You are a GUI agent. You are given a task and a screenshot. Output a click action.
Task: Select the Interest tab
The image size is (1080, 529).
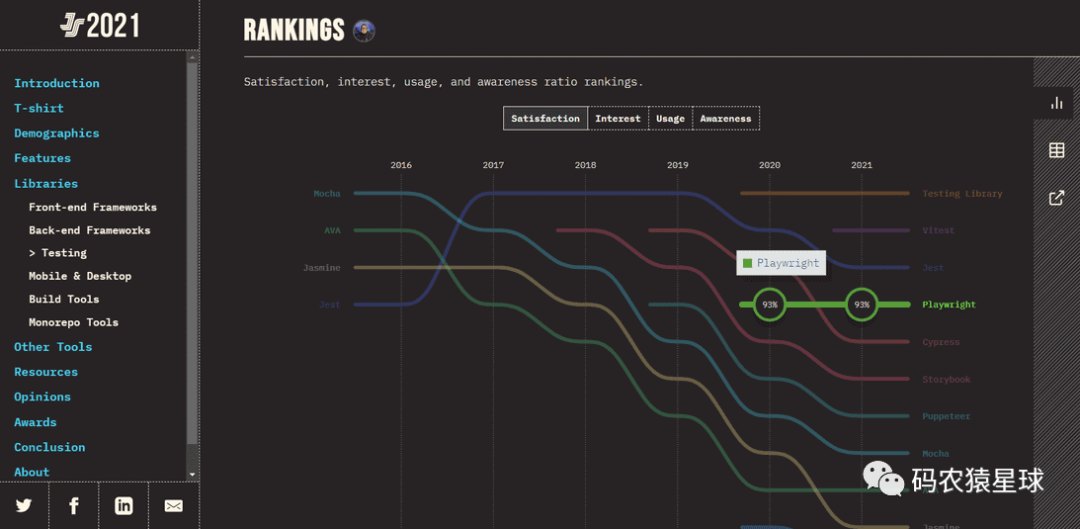(x=618, y=118)
